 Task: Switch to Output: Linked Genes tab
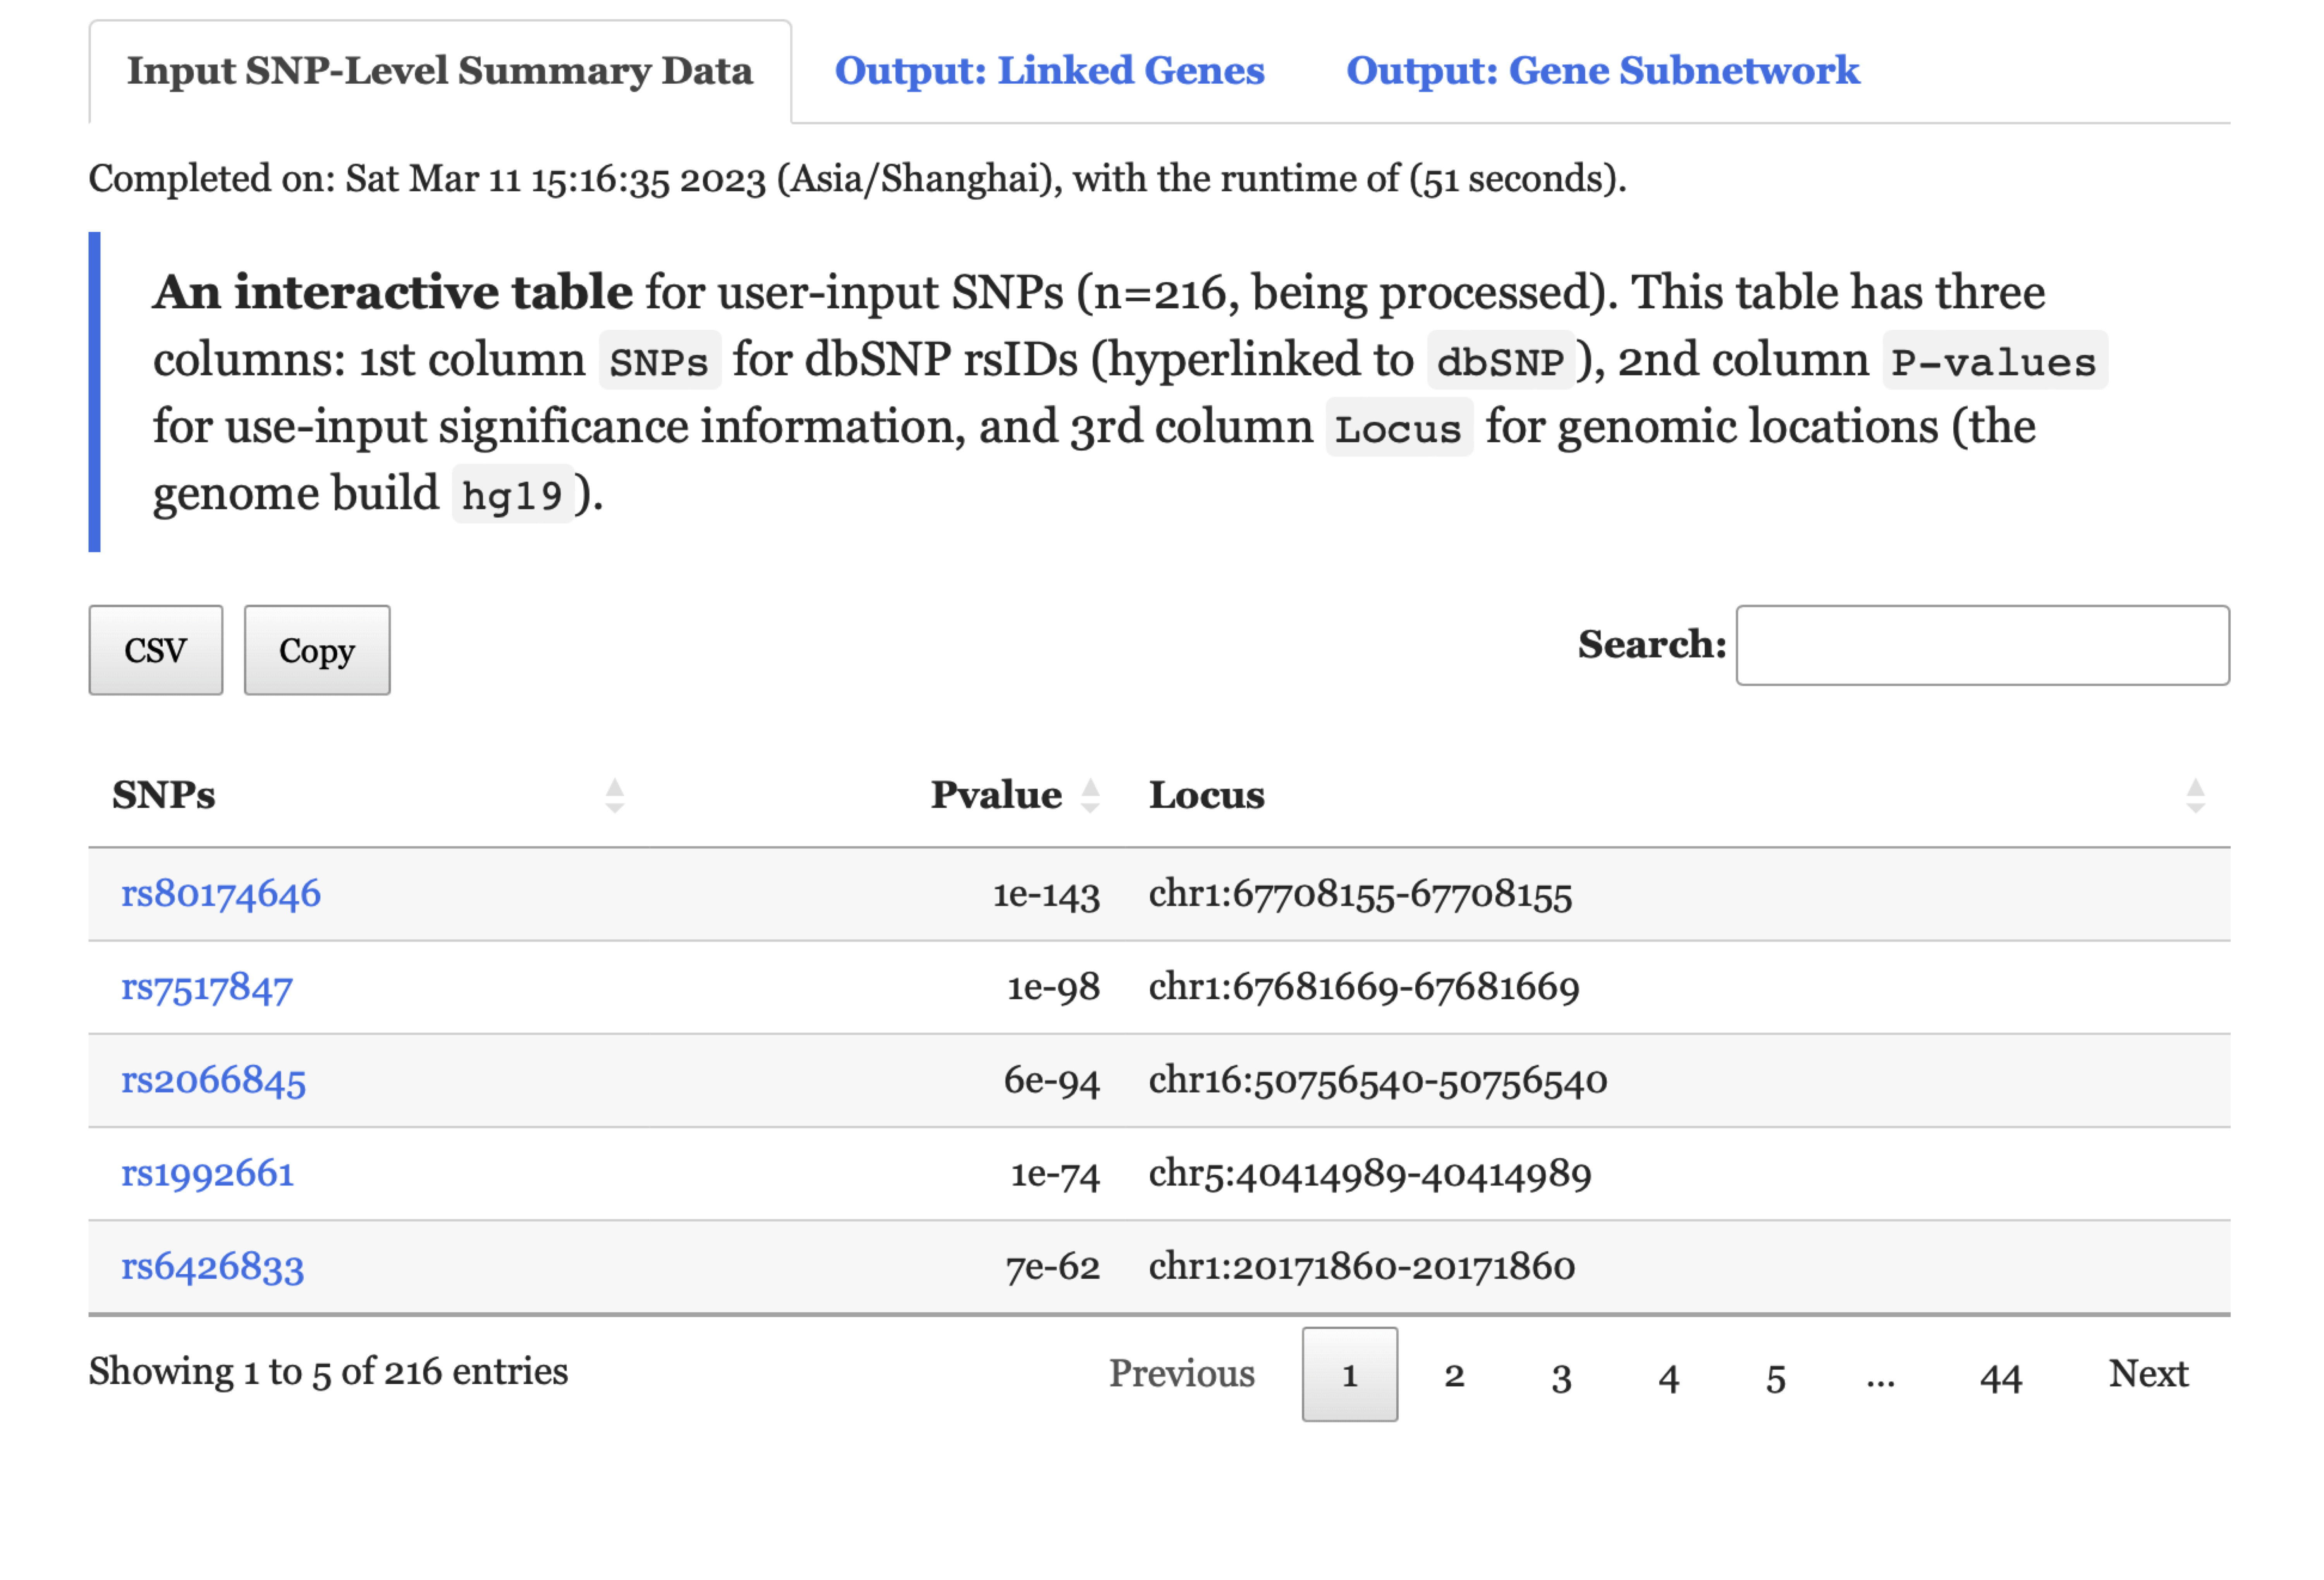[1049, 71]
